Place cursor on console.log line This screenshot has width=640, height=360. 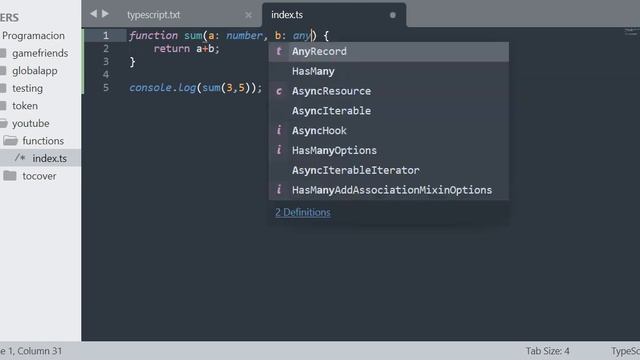pyautogui.click(x=196, y=88)
